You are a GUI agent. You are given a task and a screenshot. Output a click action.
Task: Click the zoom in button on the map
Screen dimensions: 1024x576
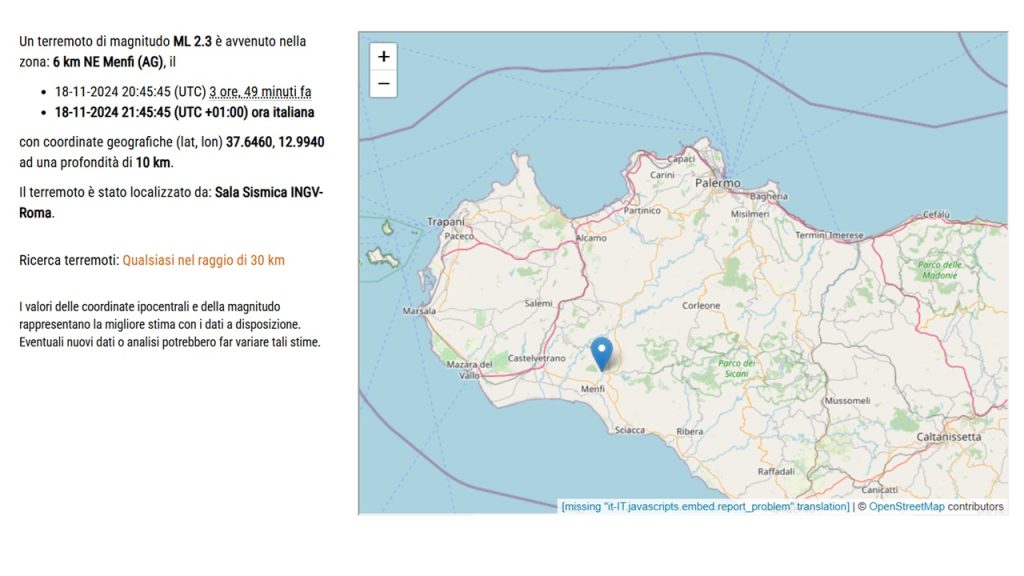[383, 57]
